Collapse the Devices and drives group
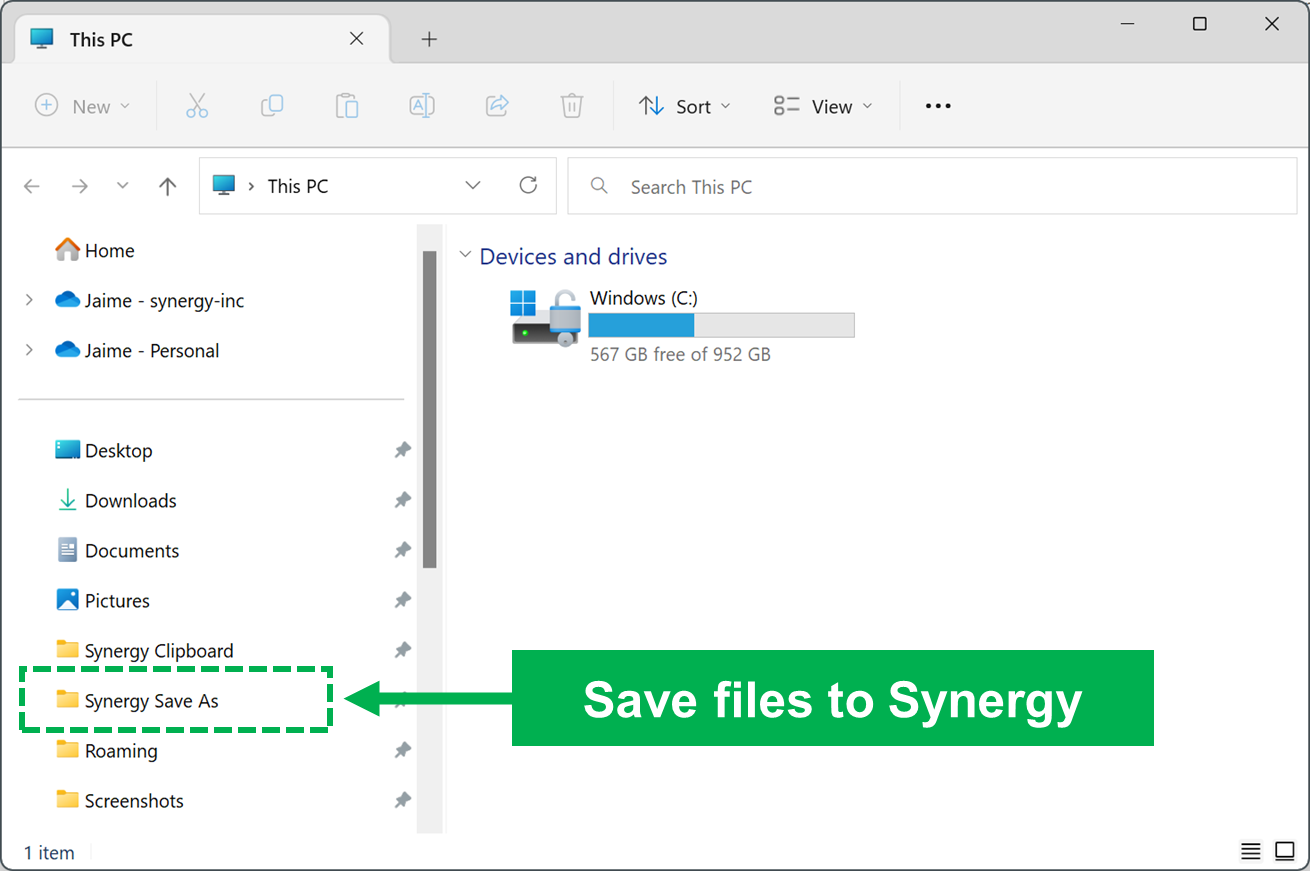Screen dimensions: 1310x871 click(x=465, y=256)
